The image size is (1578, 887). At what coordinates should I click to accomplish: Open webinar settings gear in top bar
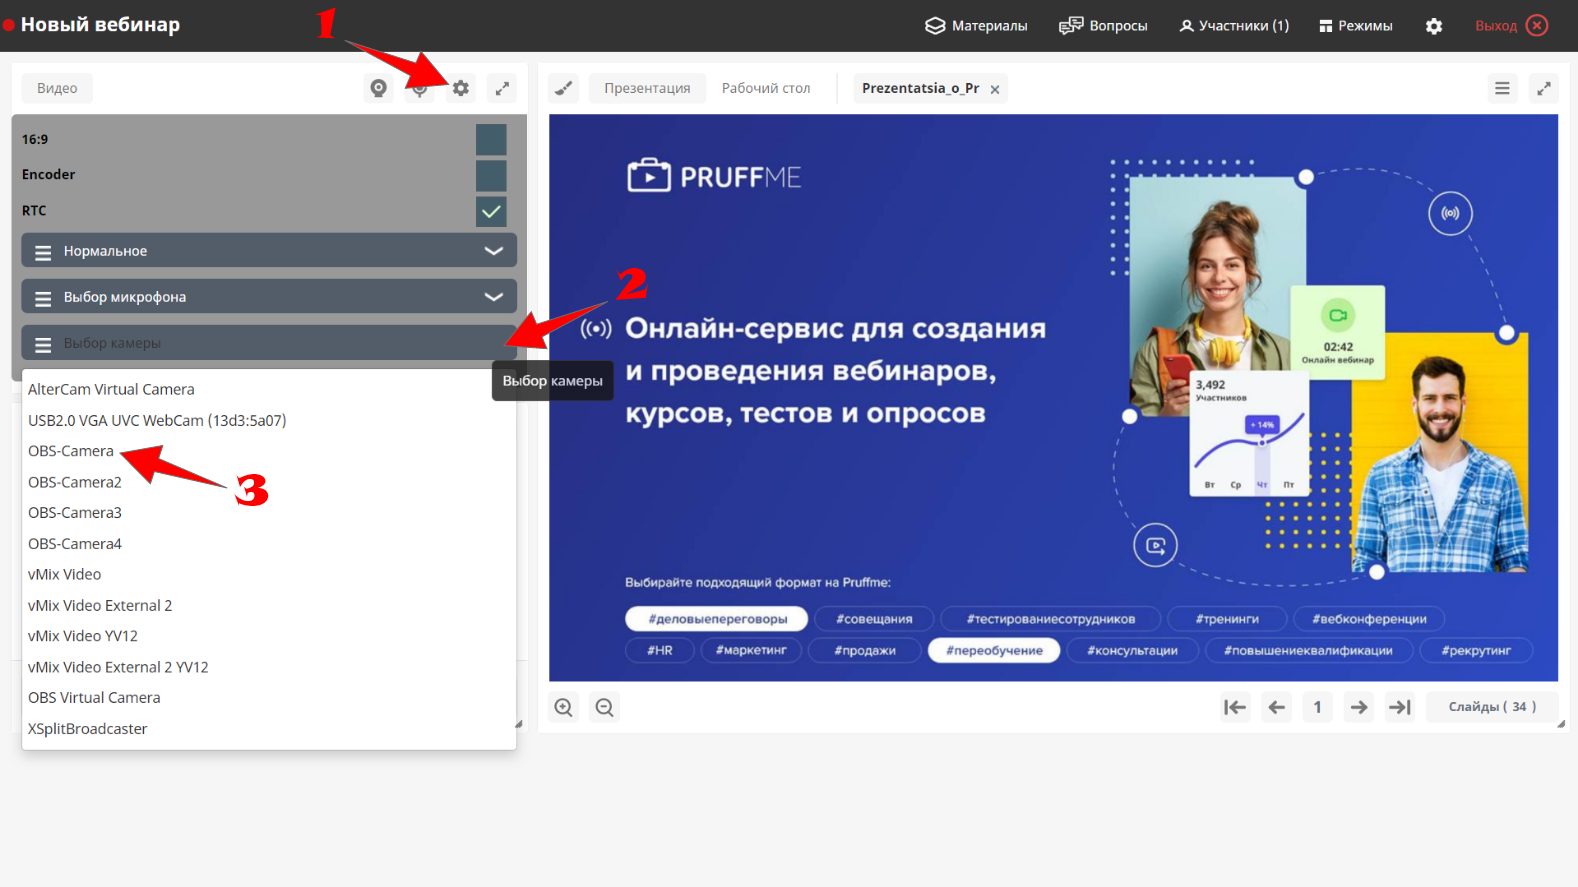1434,26
